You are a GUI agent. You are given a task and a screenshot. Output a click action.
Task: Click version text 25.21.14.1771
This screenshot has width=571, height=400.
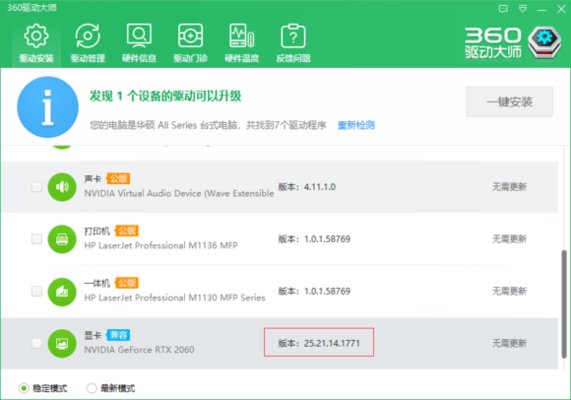tap(332, 343)
